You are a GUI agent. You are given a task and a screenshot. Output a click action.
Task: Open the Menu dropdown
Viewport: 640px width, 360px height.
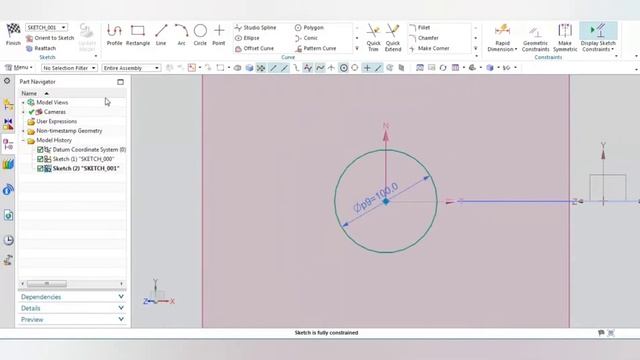tap(18, 68)
